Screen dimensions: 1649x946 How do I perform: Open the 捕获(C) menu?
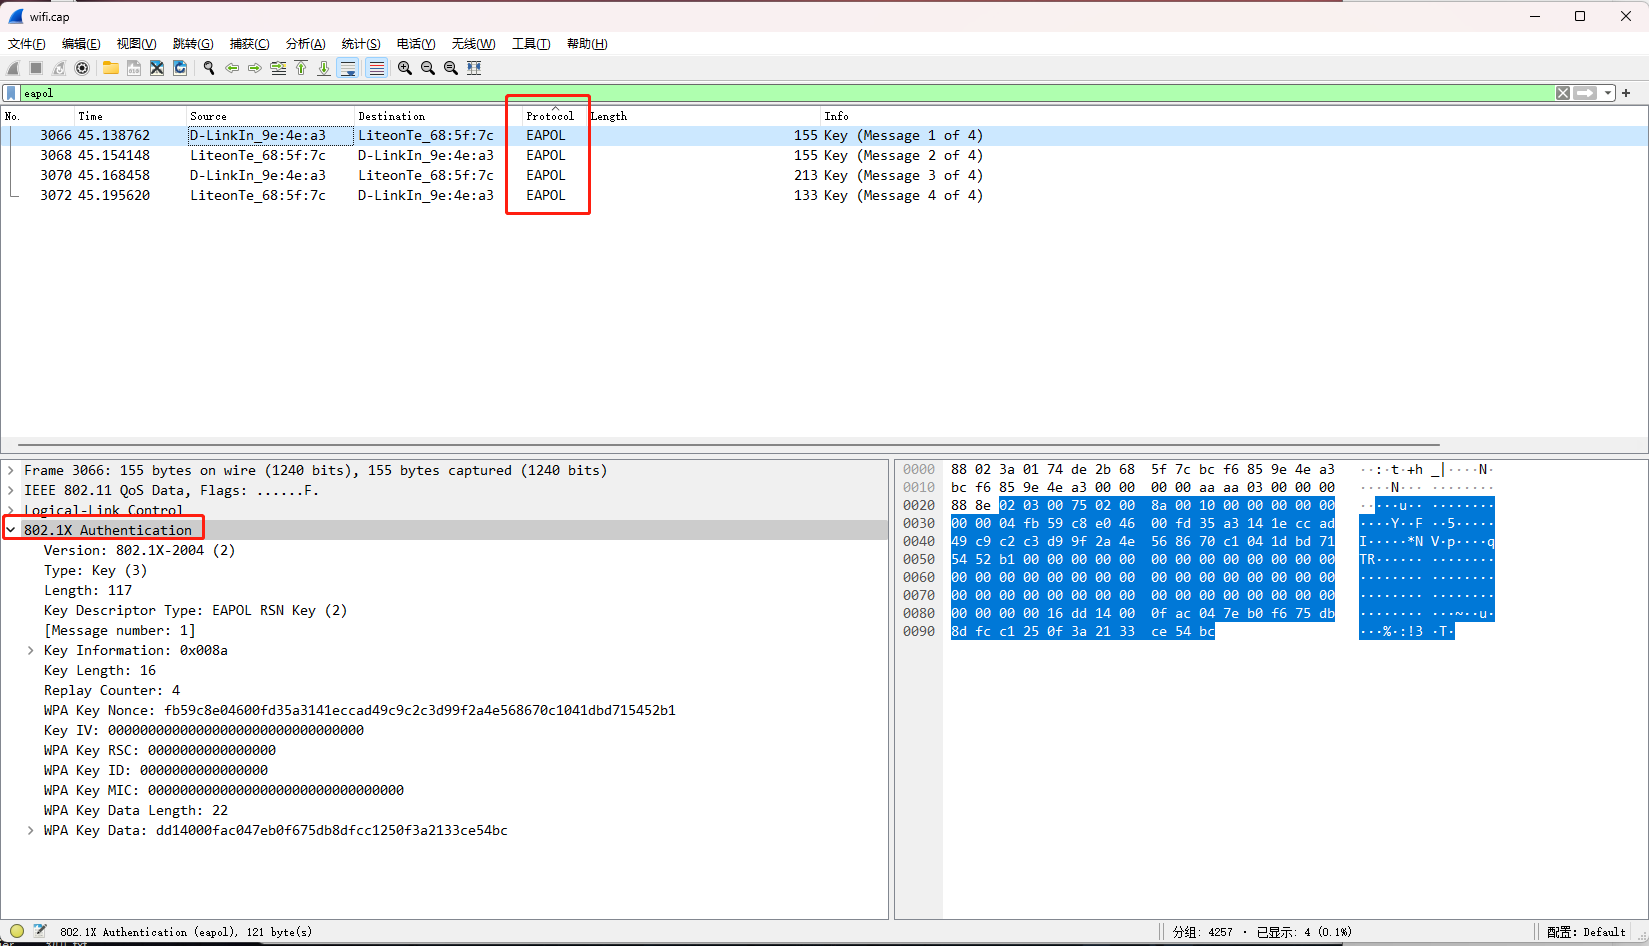249,44
